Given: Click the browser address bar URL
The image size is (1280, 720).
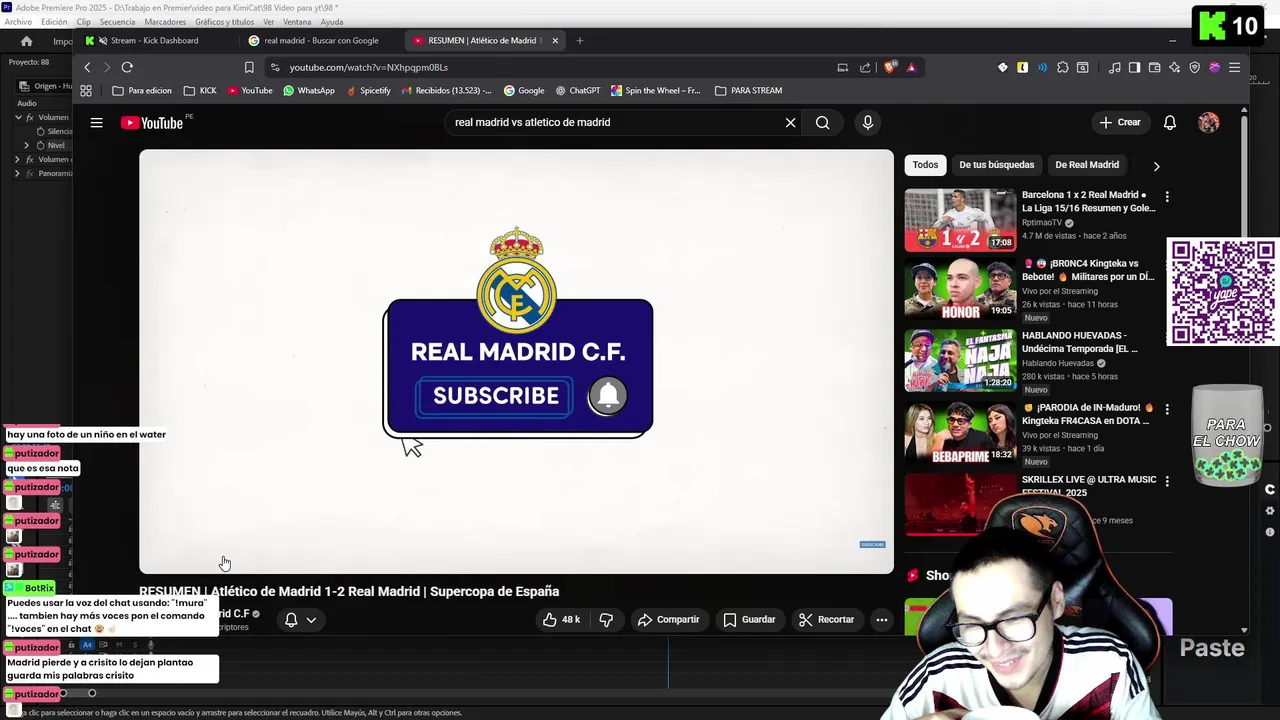Looking at the screenshot, I should point(369,67).
